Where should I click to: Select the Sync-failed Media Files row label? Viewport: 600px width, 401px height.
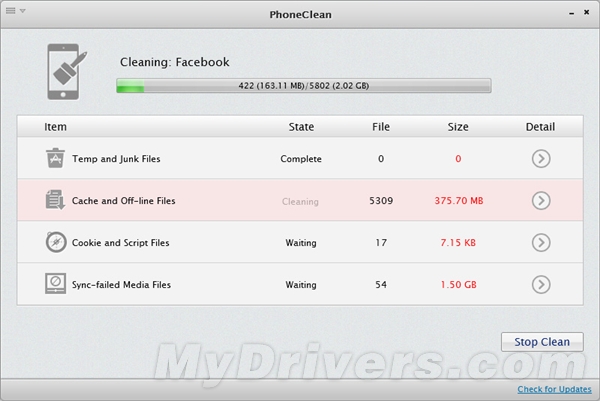(x=121, y=285)
